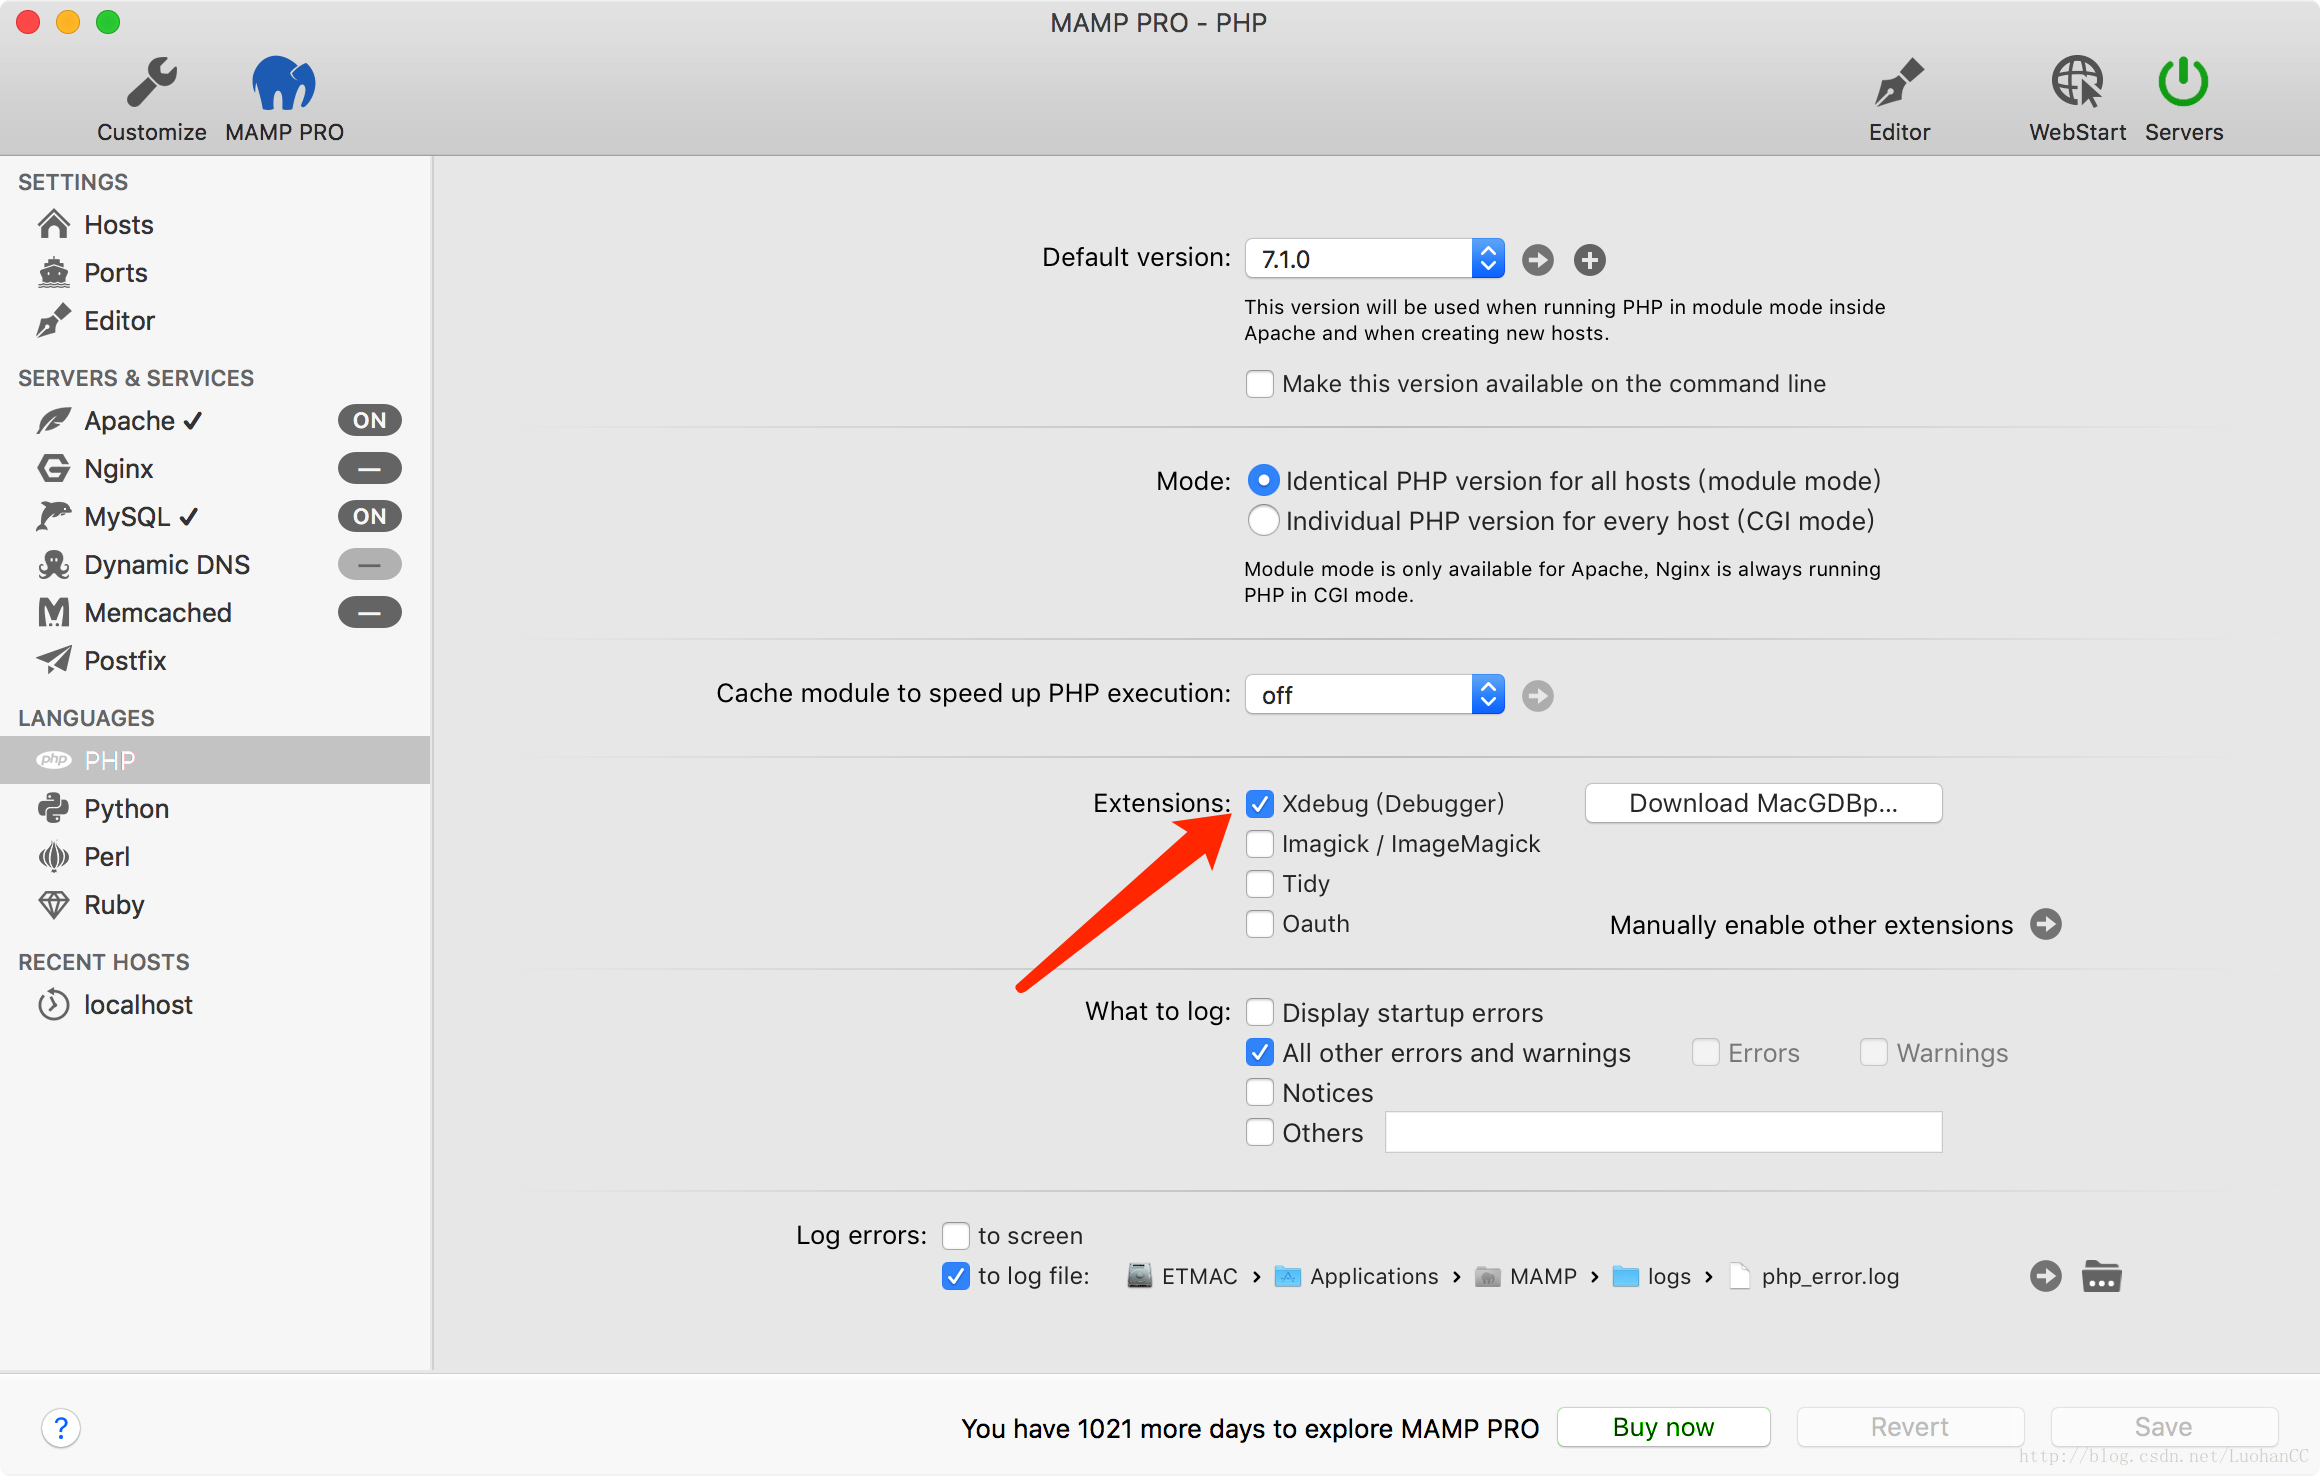The width and height of the screenshot is (2320, 1476).
Task: Check the Errors checkbox
Action: [x=1705, y=1052]
